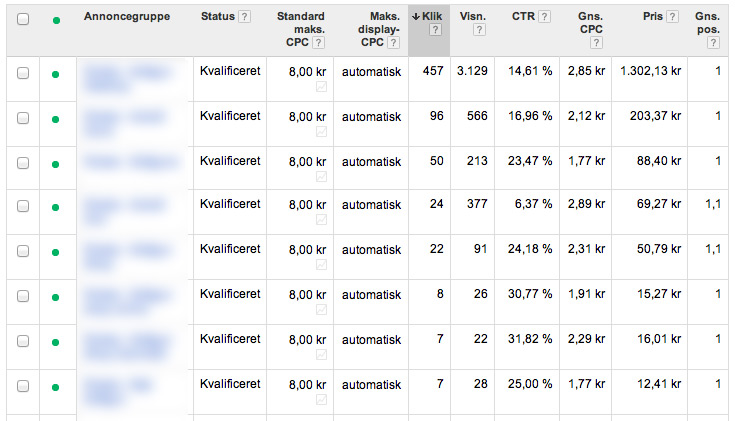Toggle the select-all checkbox in header

click(x=23, y=18)
